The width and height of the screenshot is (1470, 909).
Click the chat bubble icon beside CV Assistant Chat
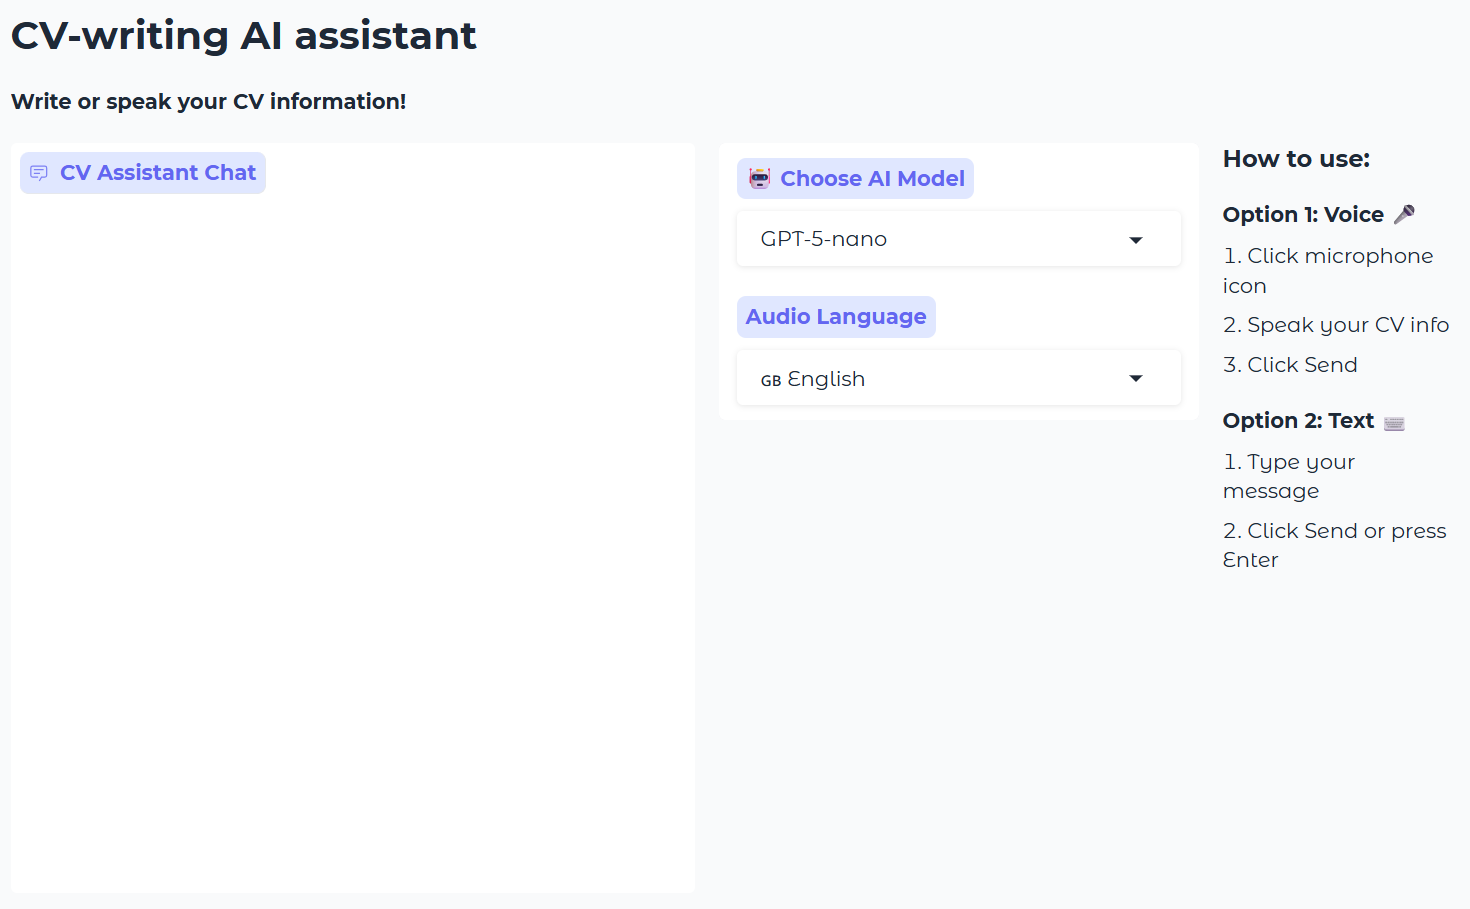coord(39,172)
